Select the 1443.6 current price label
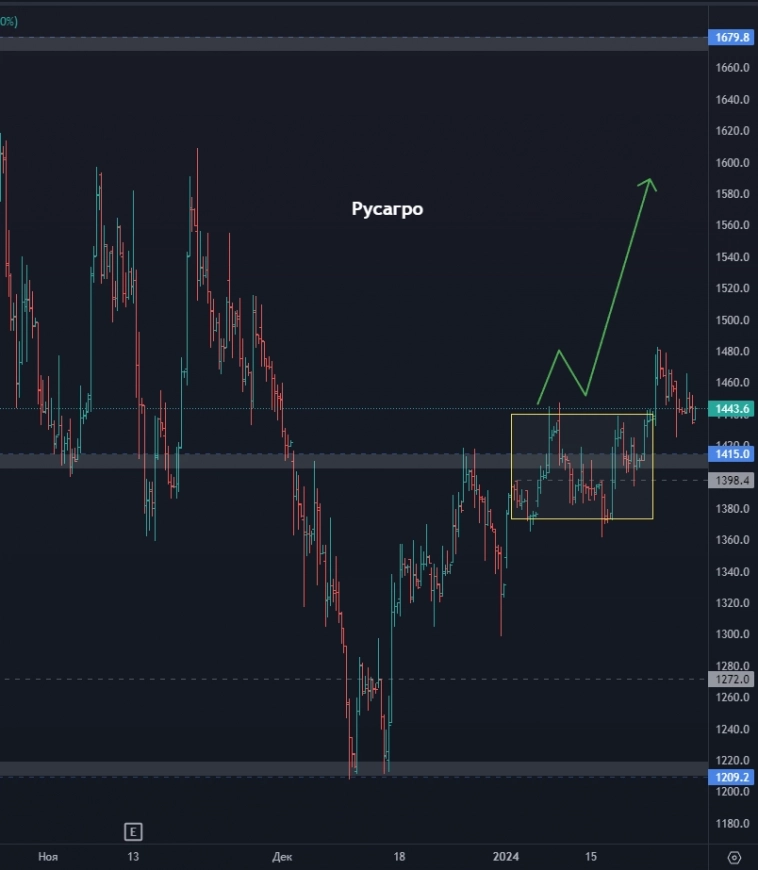The height and width of the screenshot is (870, 758). tap(731, 409)
